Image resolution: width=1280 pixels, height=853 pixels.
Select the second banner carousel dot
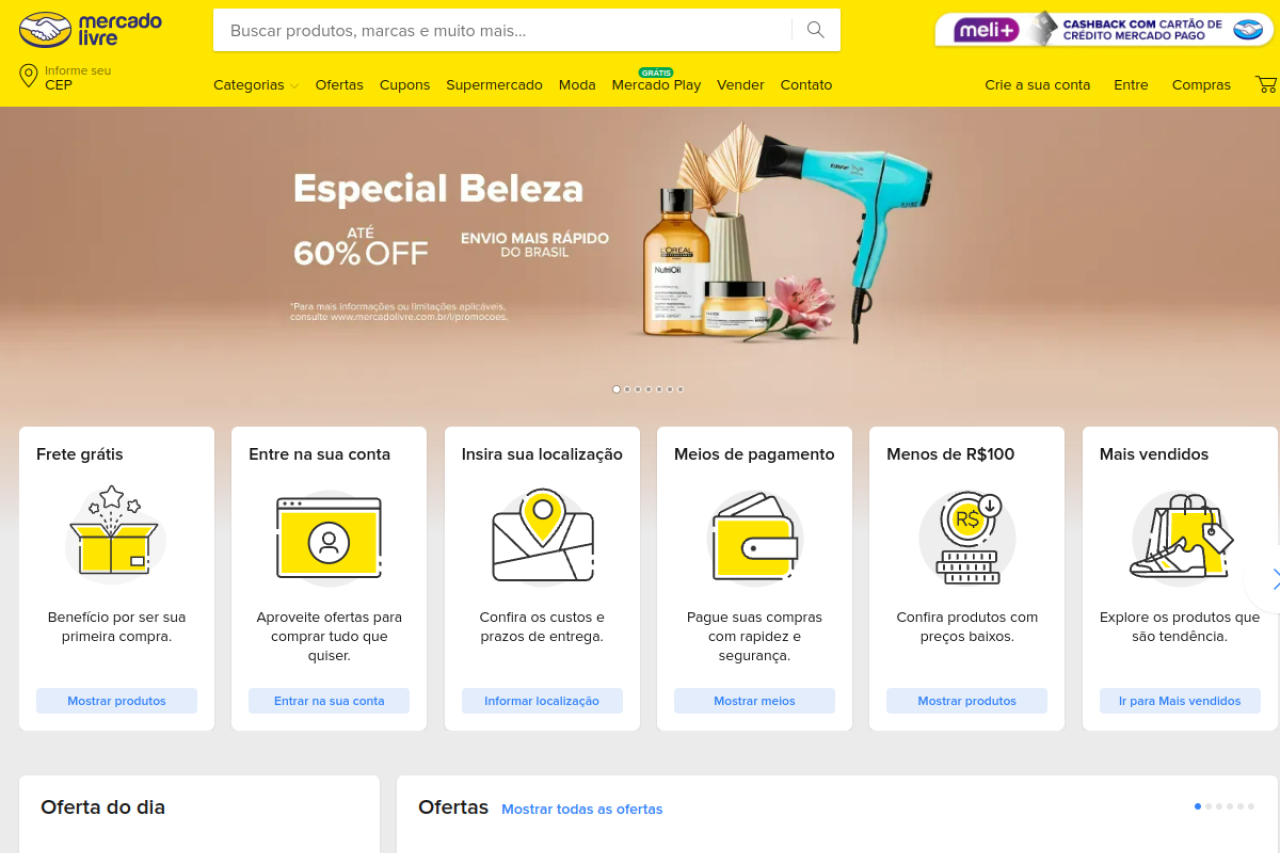[x=627, y=389]
